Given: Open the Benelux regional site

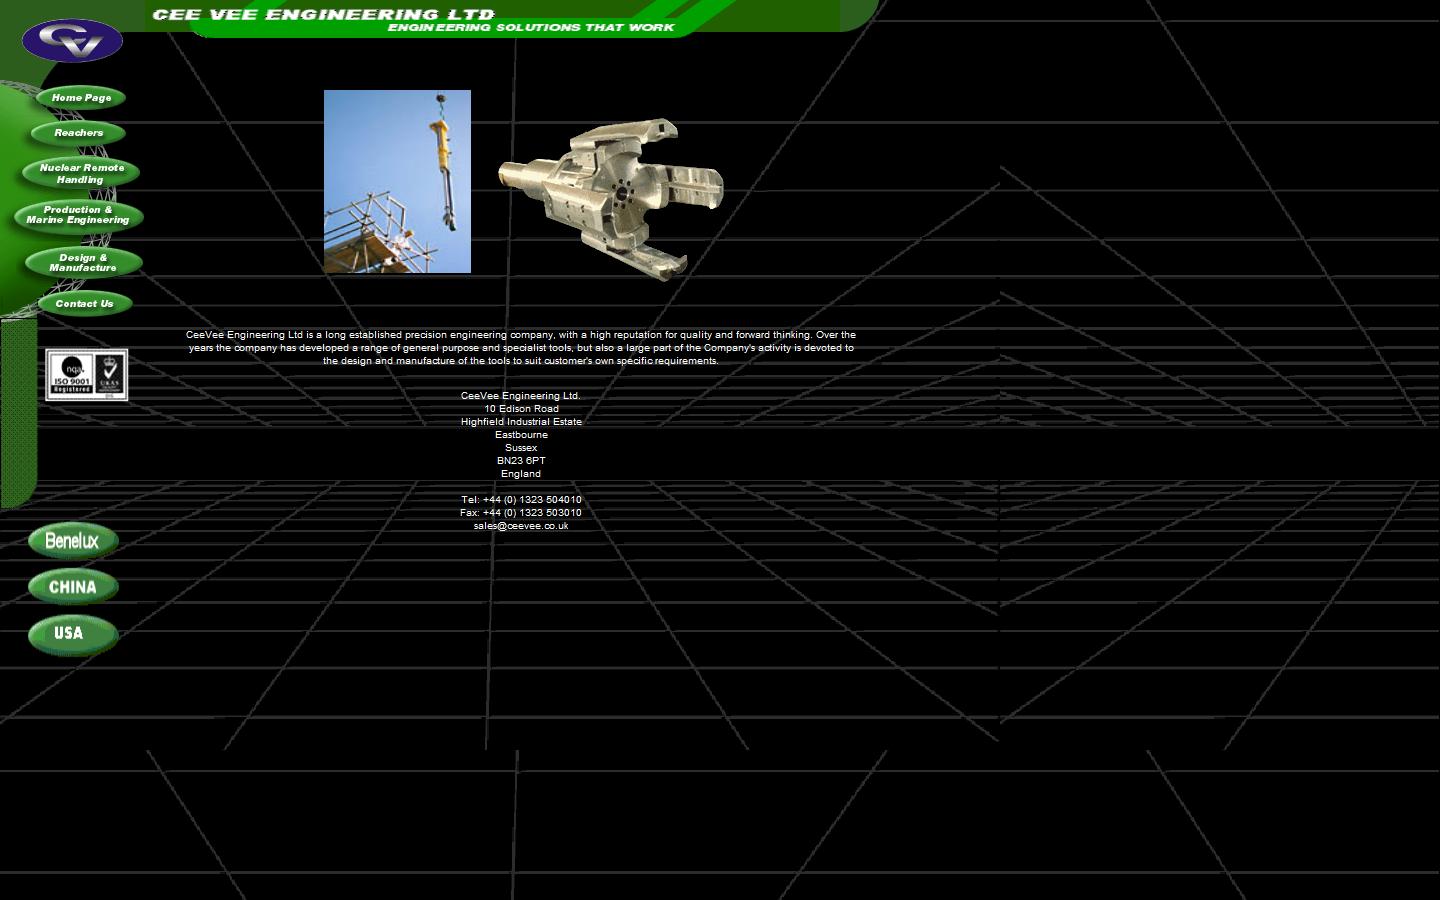Looking at the screenshot, I should click(73, 541).
